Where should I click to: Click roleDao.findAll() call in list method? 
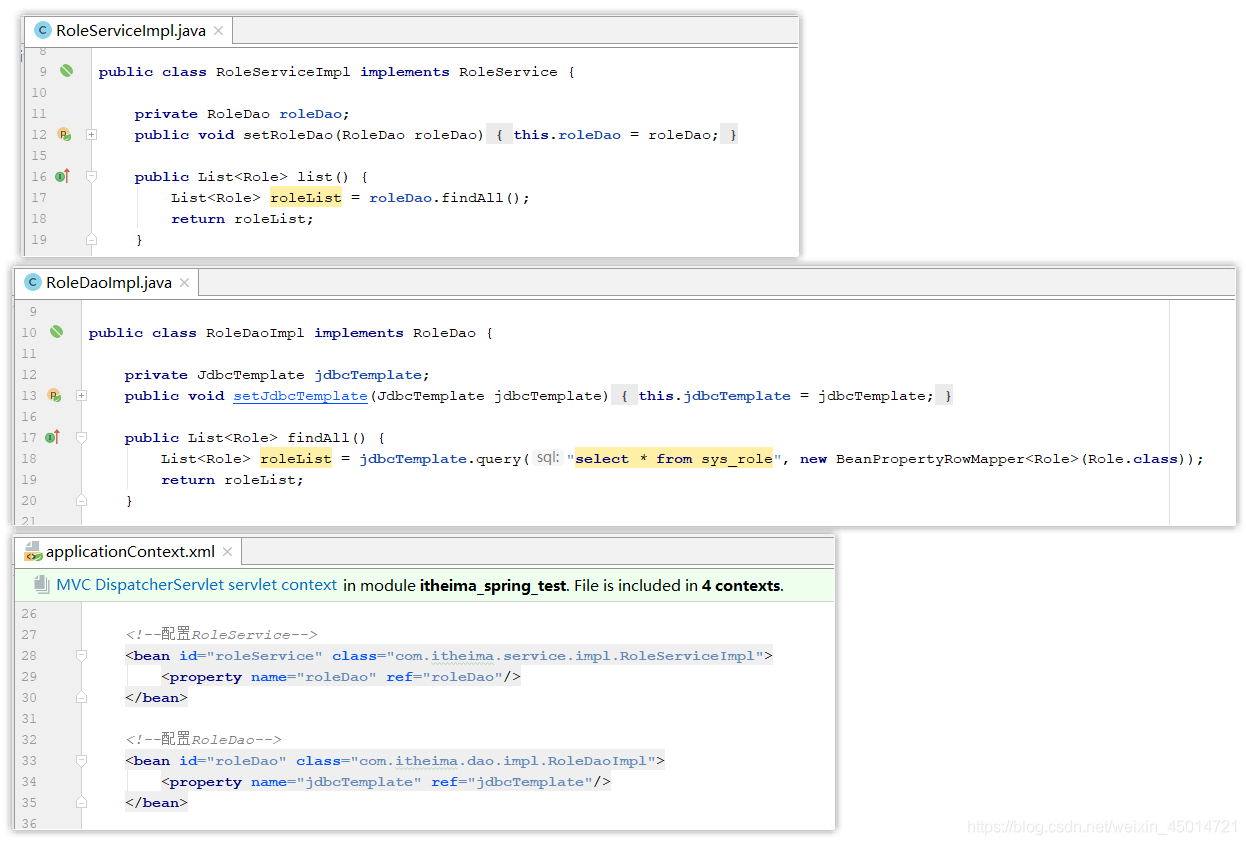(449, 198)
